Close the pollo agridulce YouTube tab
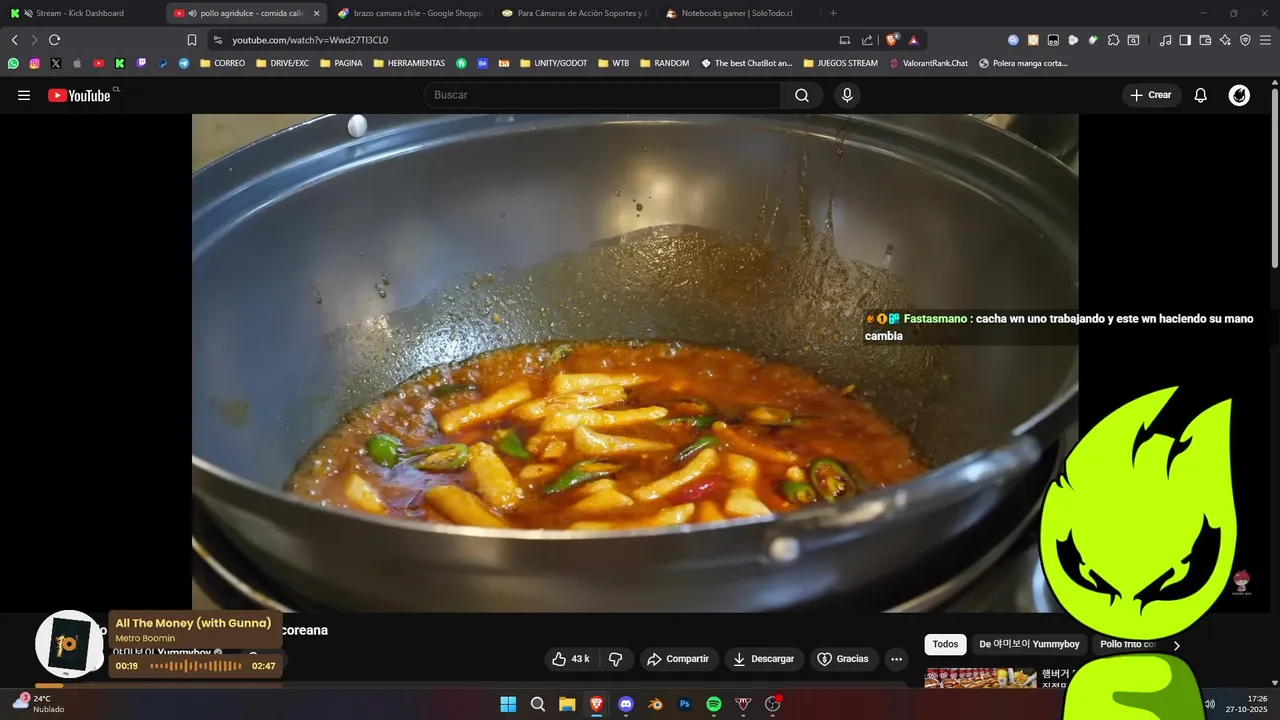Image resolution: width=1280 pixels, height=720 pixels. coord(317,13)
